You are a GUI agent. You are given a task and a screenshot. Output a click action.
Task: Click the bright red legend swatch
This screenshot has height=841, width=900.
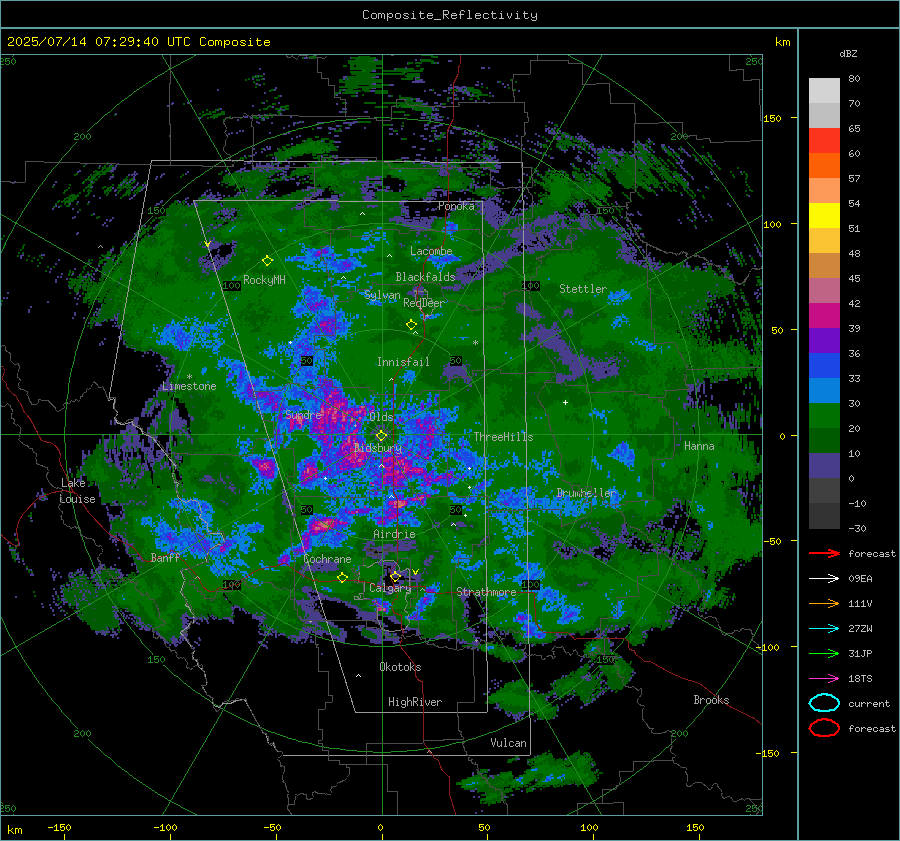(x=824, y=141)
